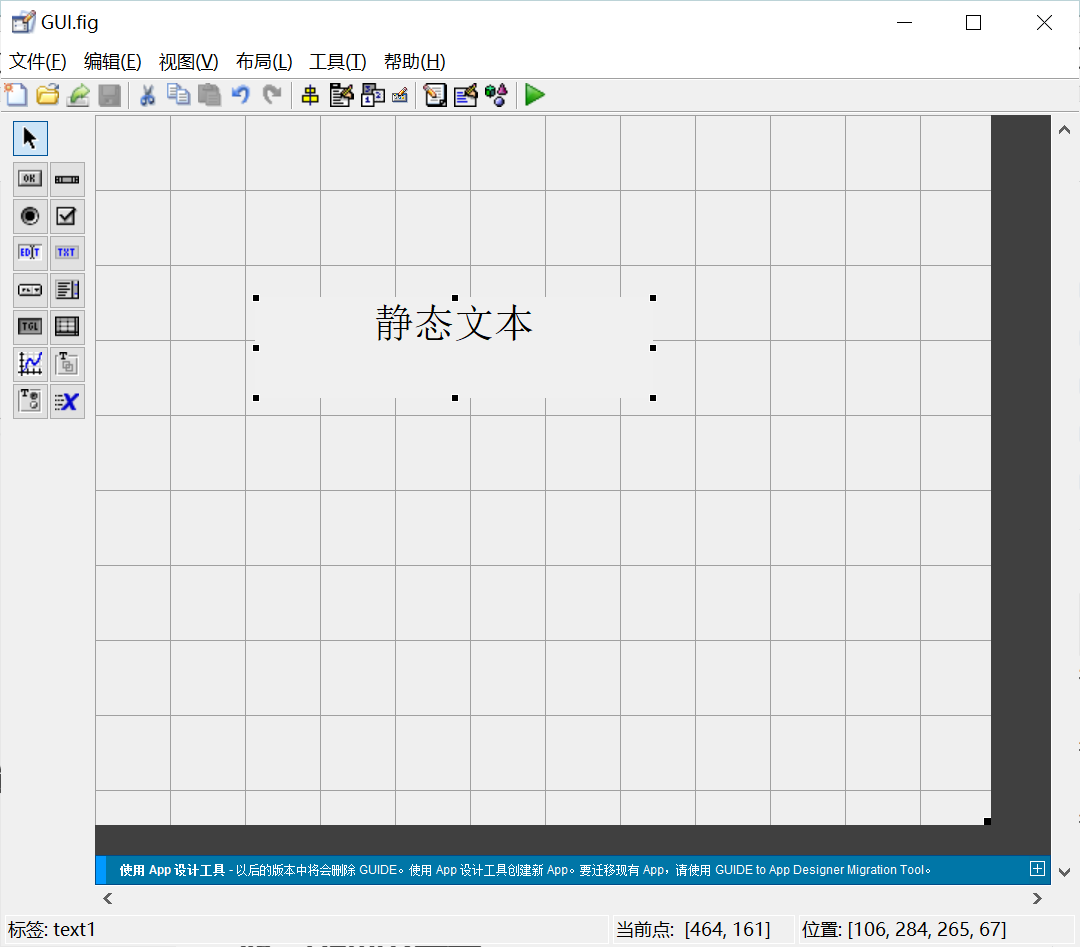Open the Align Objects dialog

click(x=310, y=95)
